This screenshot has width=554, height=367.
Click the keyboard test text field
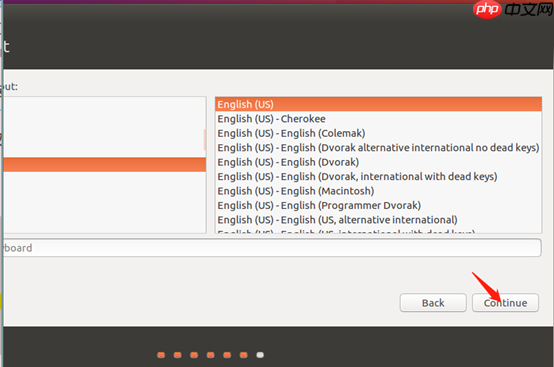(x=272, y=248)
